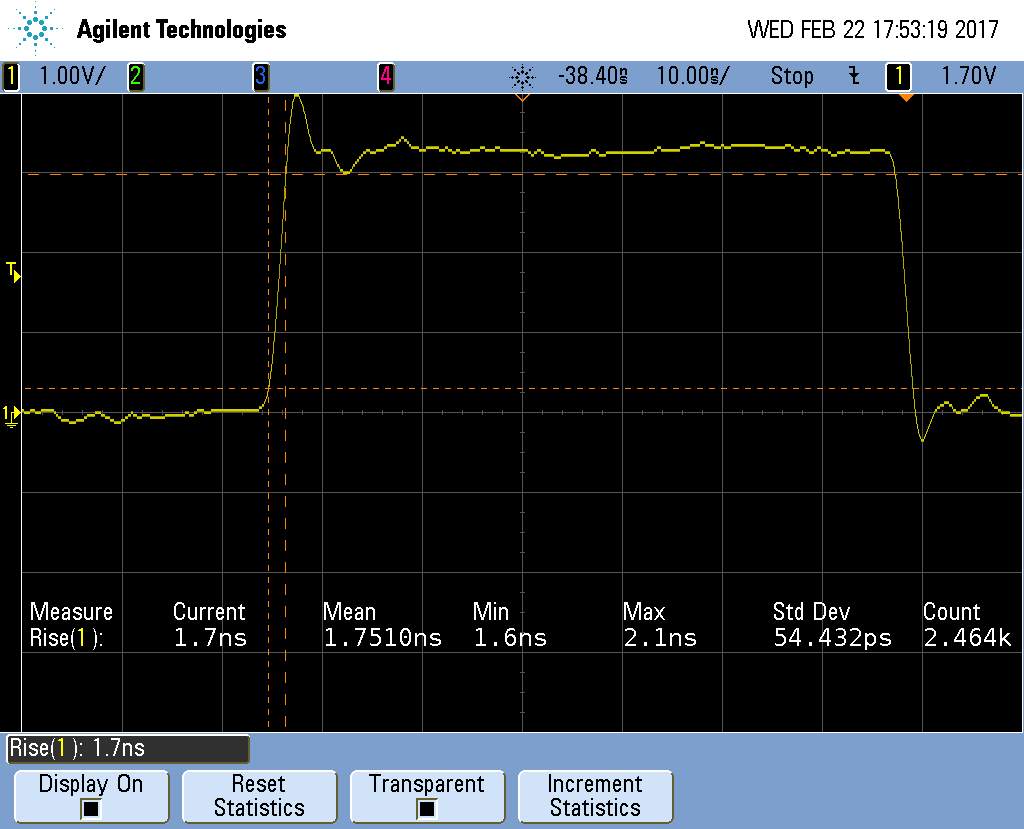Open the 10.00ns/ timebase setting
1024x829 pixels.
coord(693,76)
